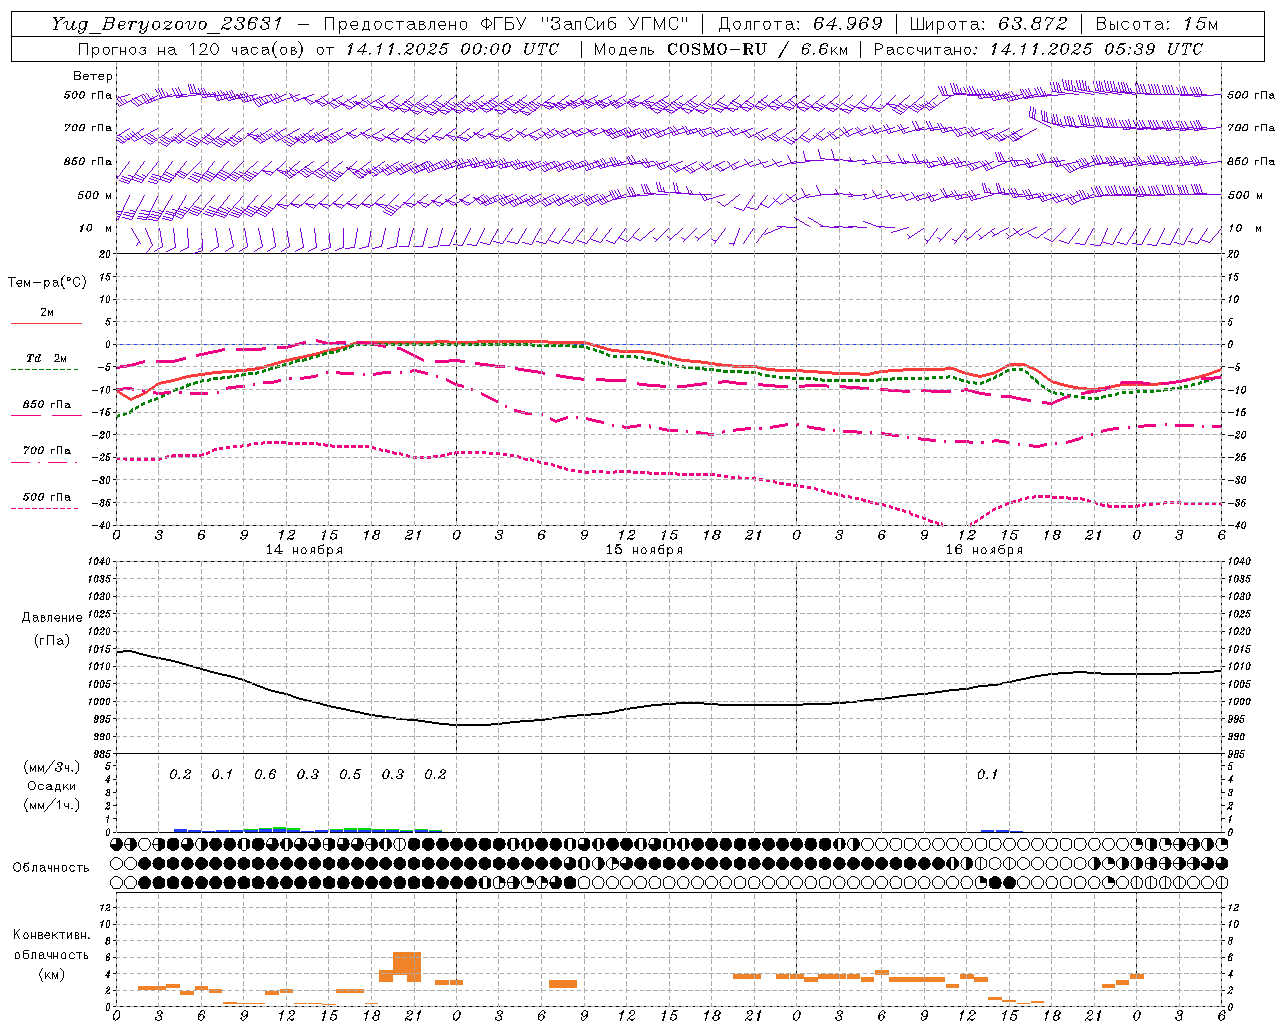Click the Рассчитано: 14.11.2025 05:39 UTC text
This screenshot has width=1280, height=1024.
click(1038, 49)
